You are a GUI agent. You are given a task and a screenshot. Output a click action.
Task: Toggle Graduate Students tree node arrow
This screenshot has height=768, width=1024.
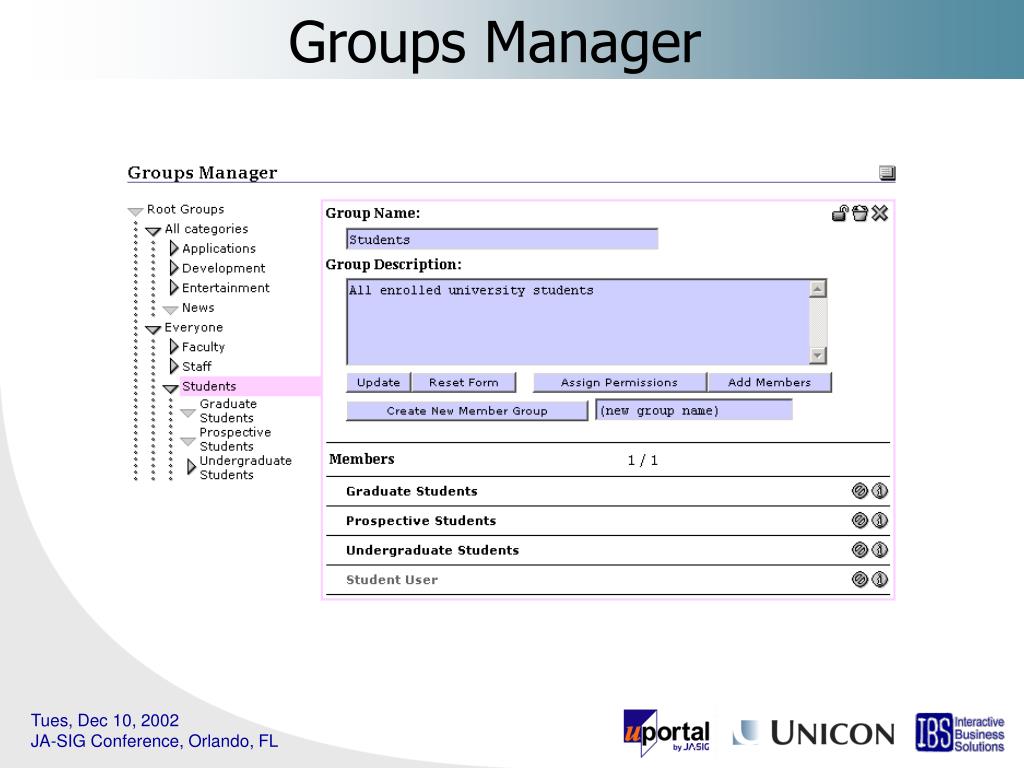[188, 413]
